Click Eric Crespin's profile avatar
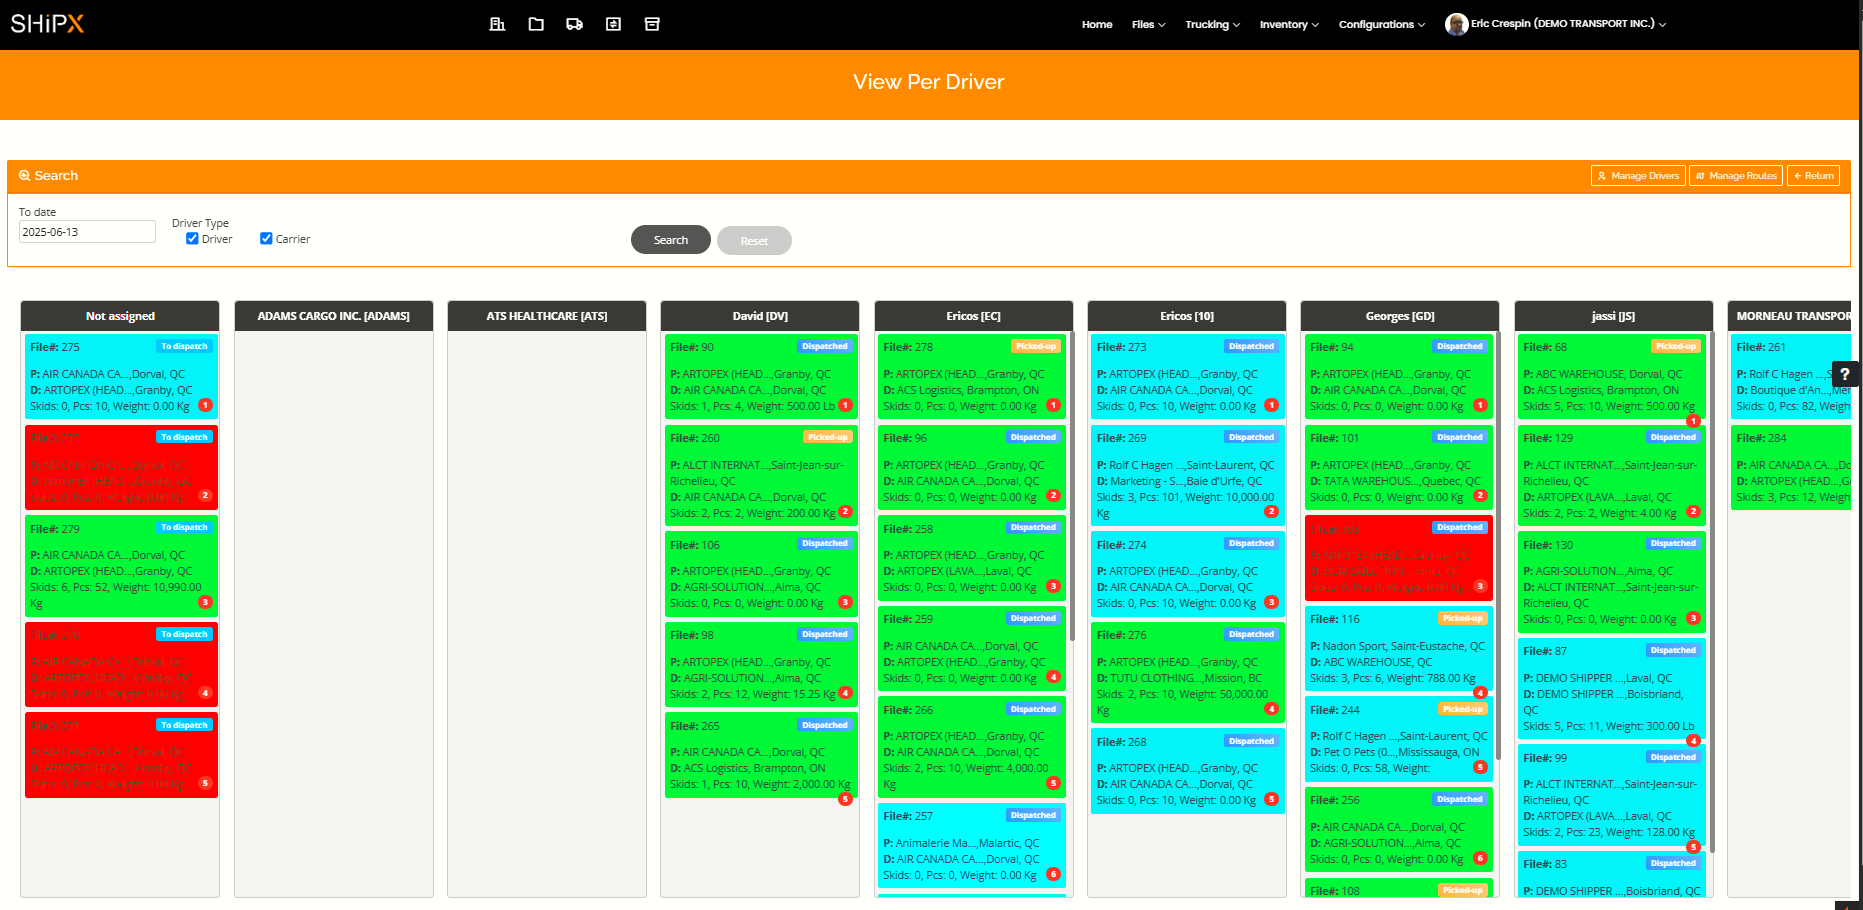This screenshot has height=910, width=1863. click(x=1456, y=24)
